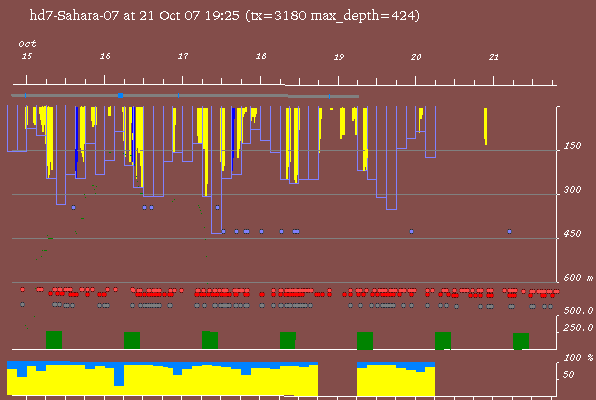
Task: Click the '600 m' depth axis label
Action: 578,278
